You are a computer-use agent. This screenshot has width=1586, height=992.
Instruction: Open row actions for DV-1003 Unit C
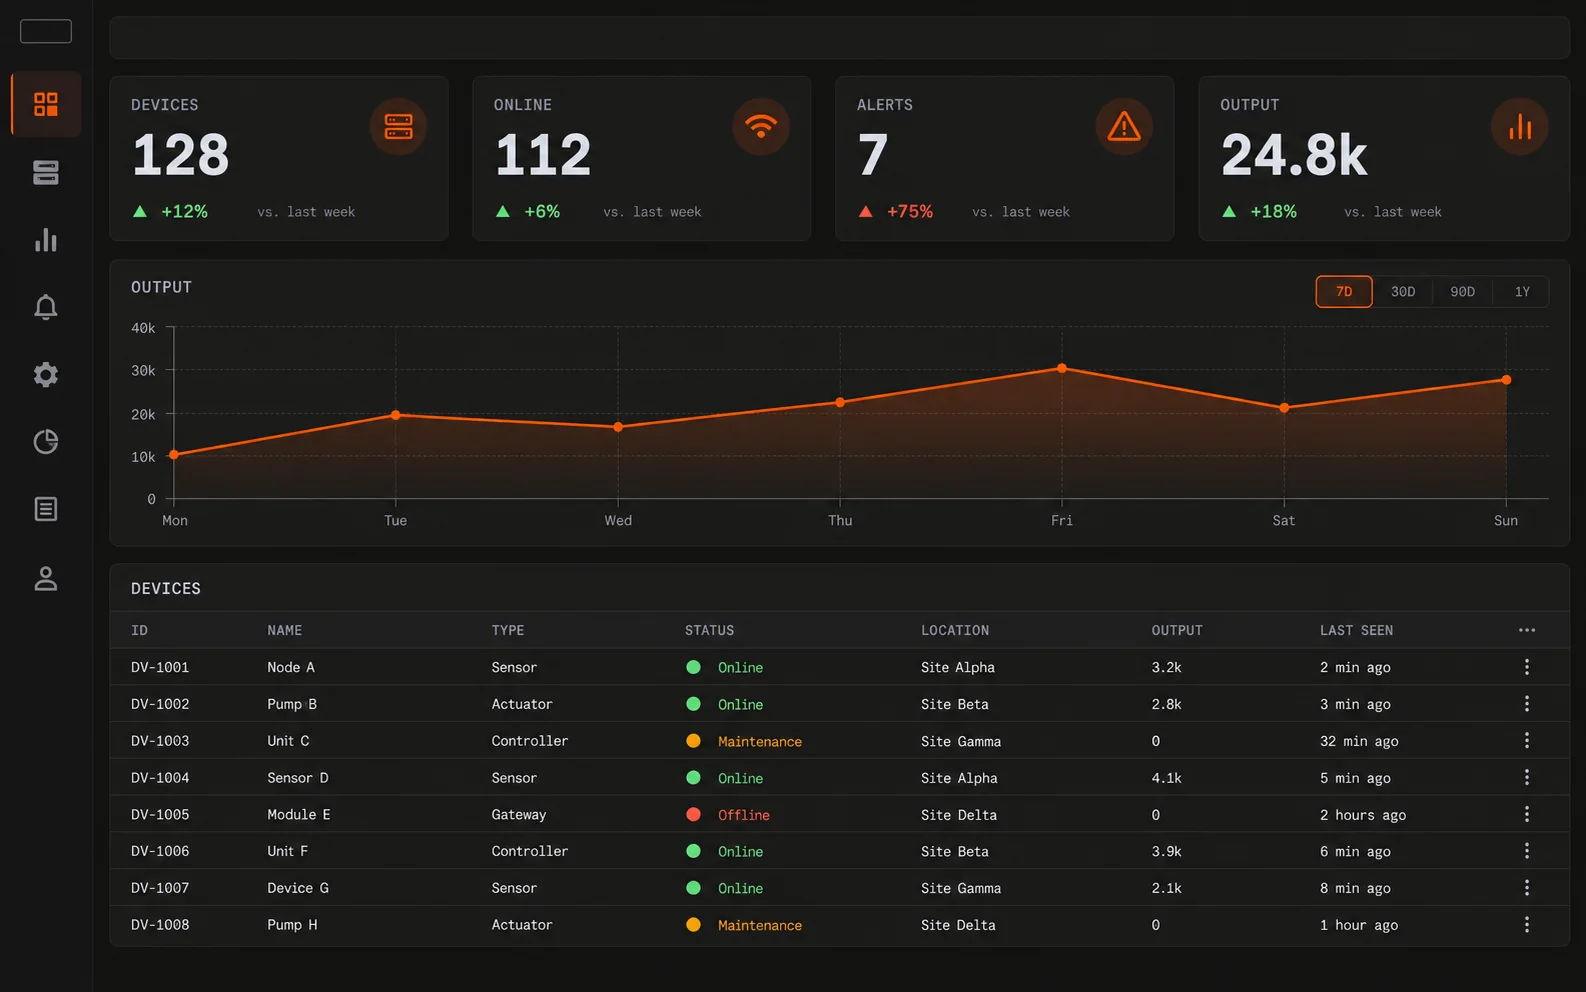[1527, 741]
